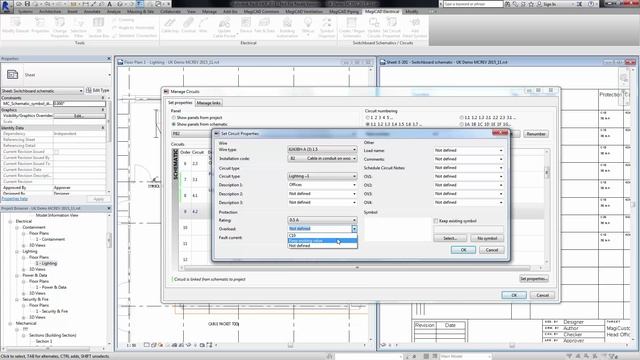Click the Update Circuits ribbon tool
The height and width of the screenshot is (360, 640).
374,27
